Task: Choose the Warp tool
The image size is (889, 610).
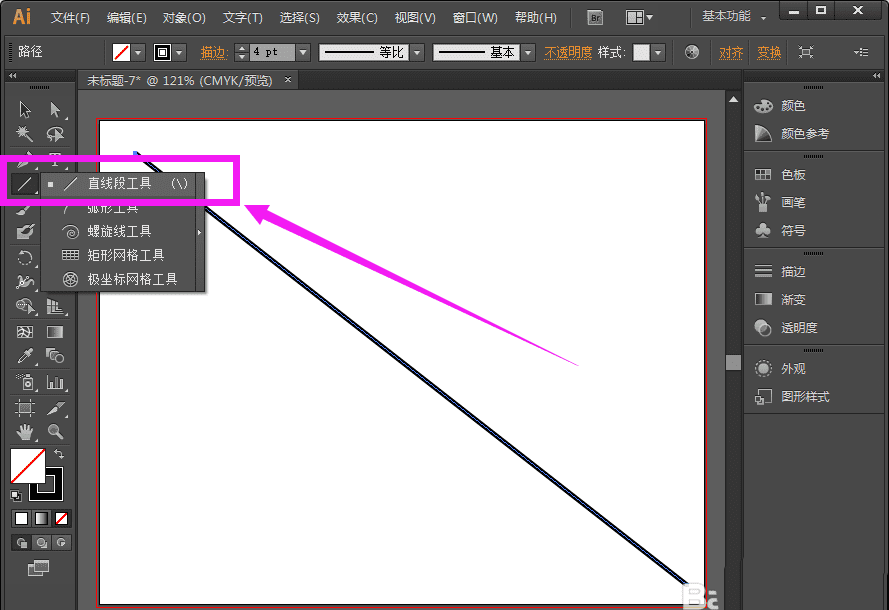Action: (x=24, y=282)
